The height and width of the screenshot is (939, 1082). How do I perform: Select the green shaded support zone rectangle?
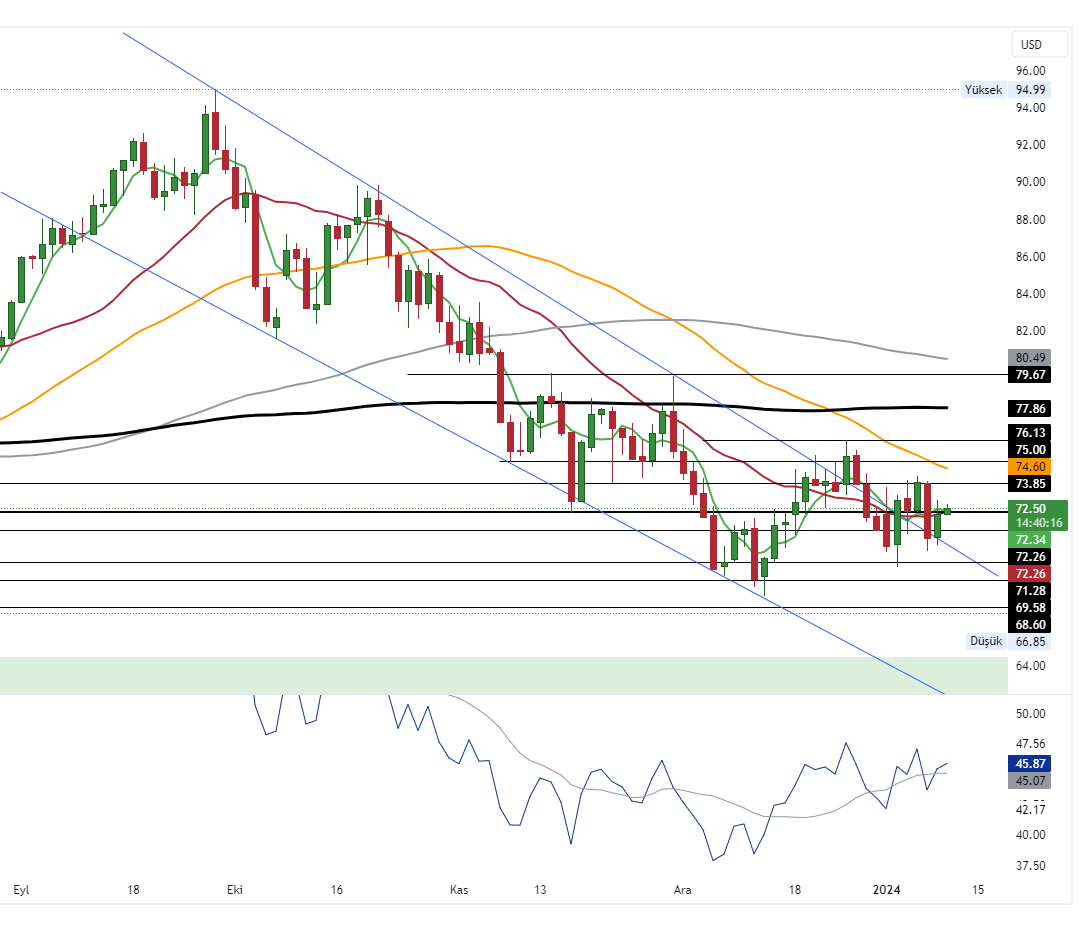(500, 675)
